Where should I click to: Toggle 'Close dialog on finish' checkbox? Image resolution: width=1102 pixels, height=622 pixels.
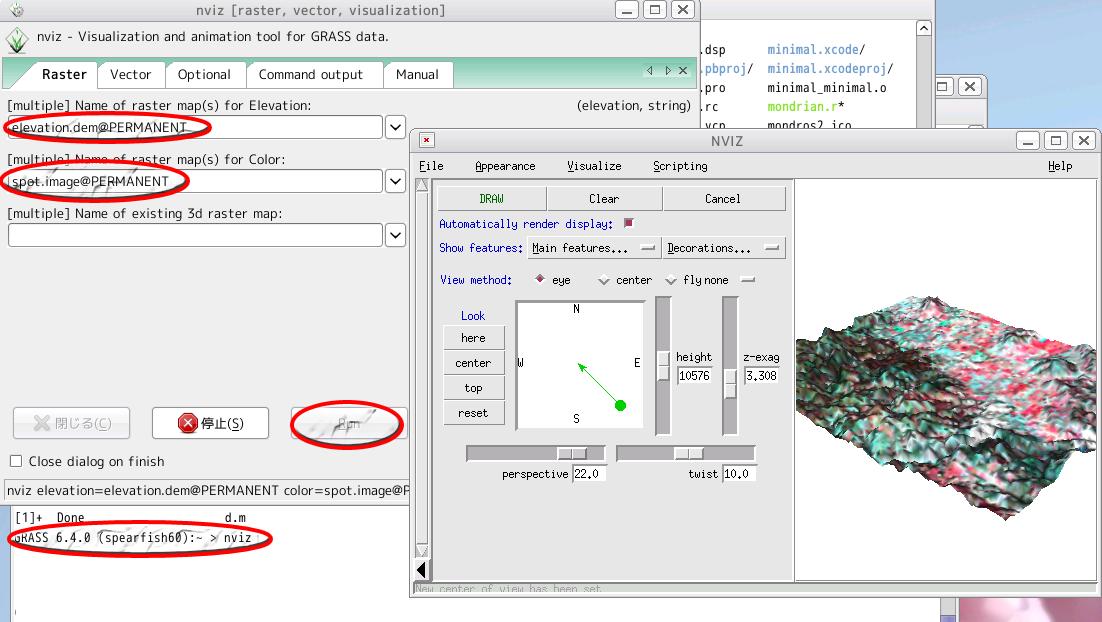[x=16, y=461]
